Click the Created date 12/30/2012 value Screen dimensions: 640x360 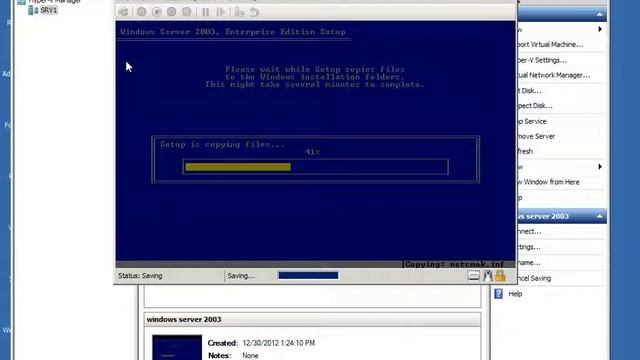[279, 343]
